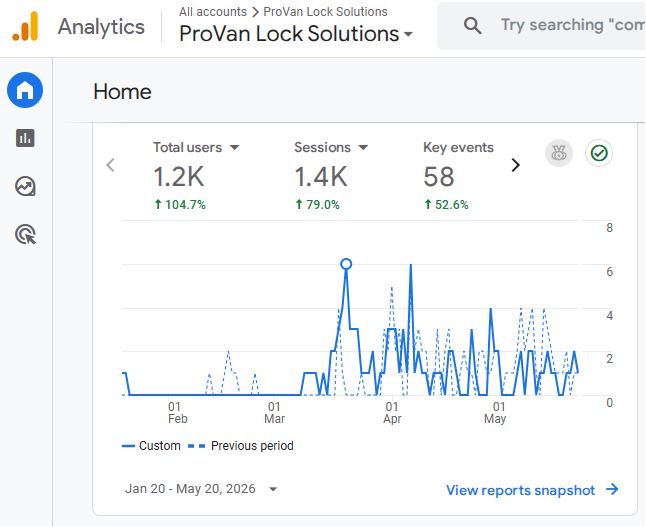Click the highlighted chart peak marker

(x=346, y=264)
